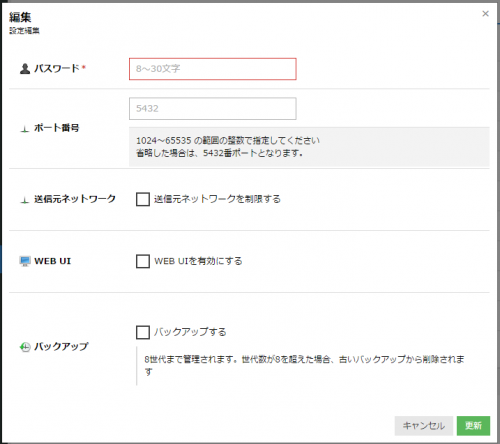
Task: Enable 送信元ネットワークを制限する checkbox
Action: (143, 199)
